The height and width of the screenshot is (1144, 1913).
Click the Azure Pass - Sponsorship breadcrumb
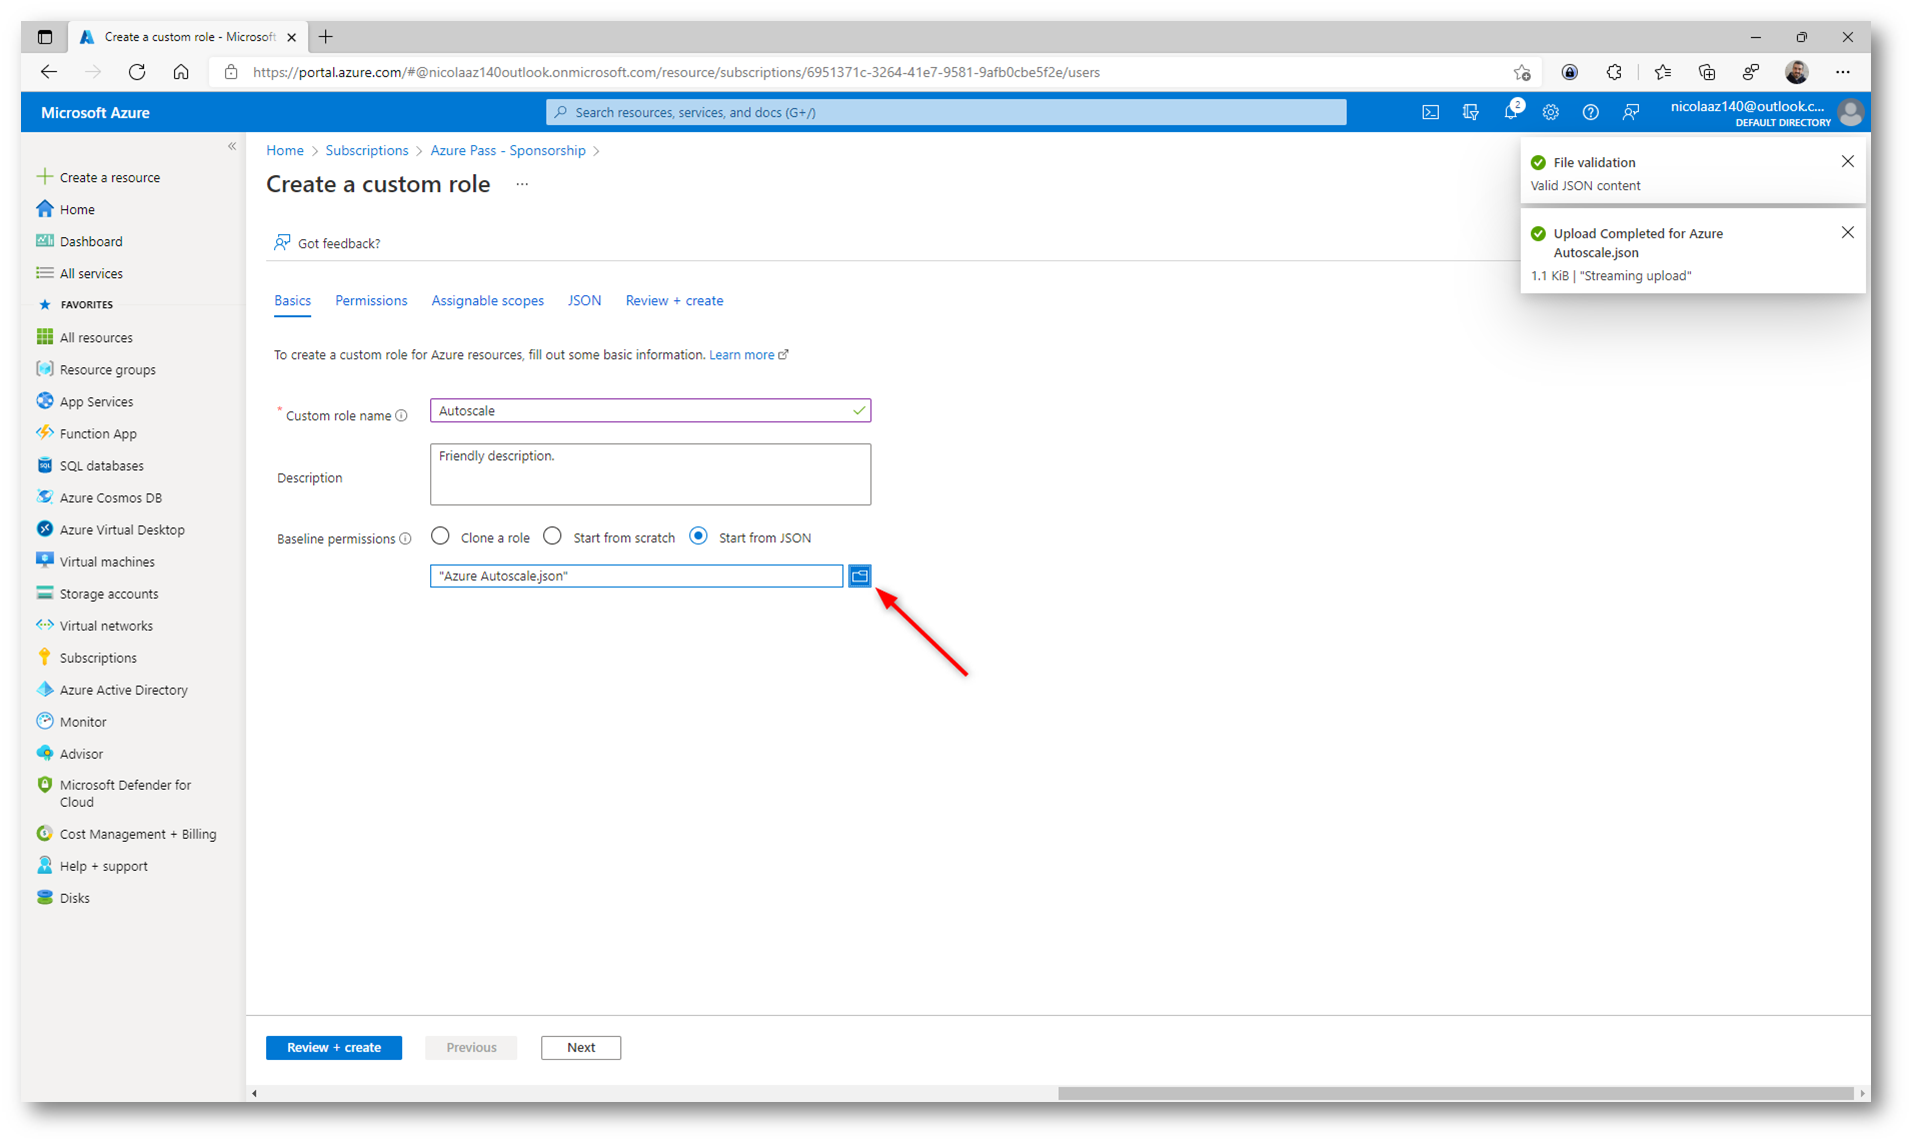click(508, 150)
